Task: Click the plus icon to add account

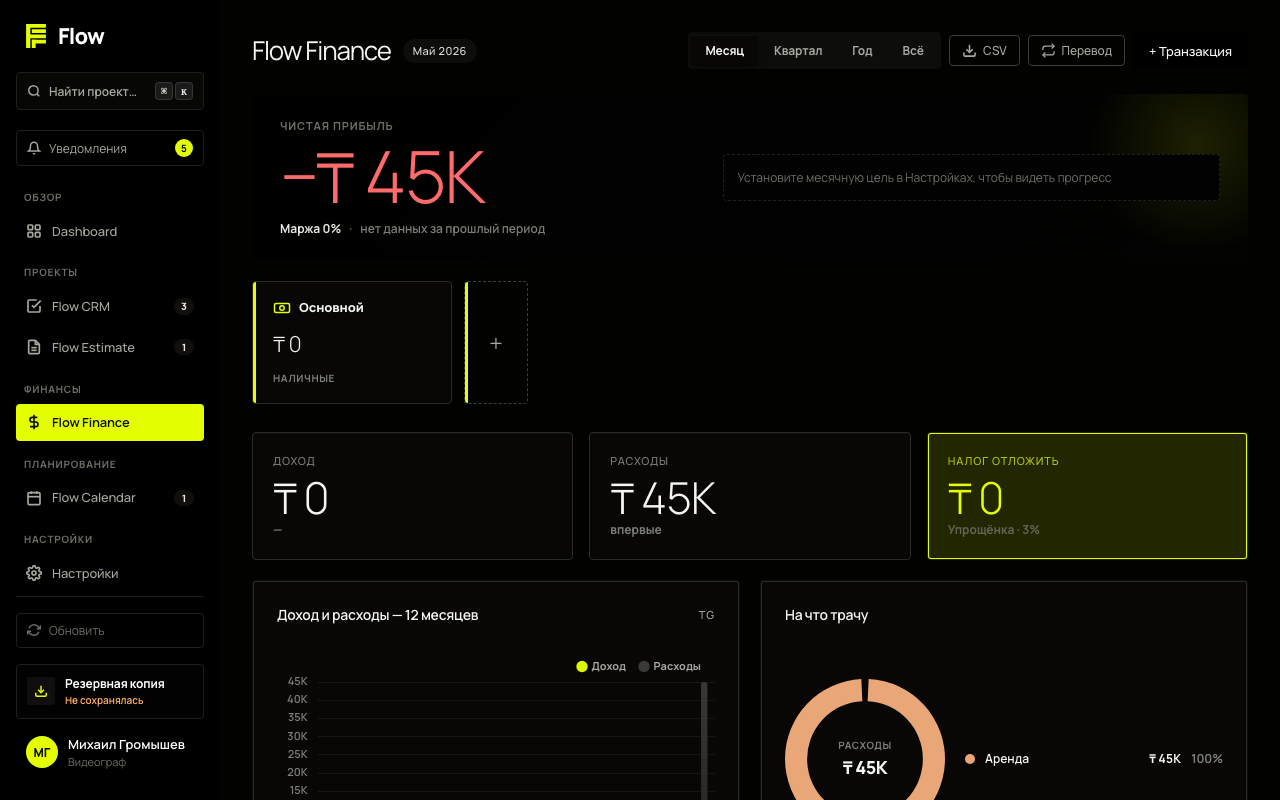Action: [496, 343]
